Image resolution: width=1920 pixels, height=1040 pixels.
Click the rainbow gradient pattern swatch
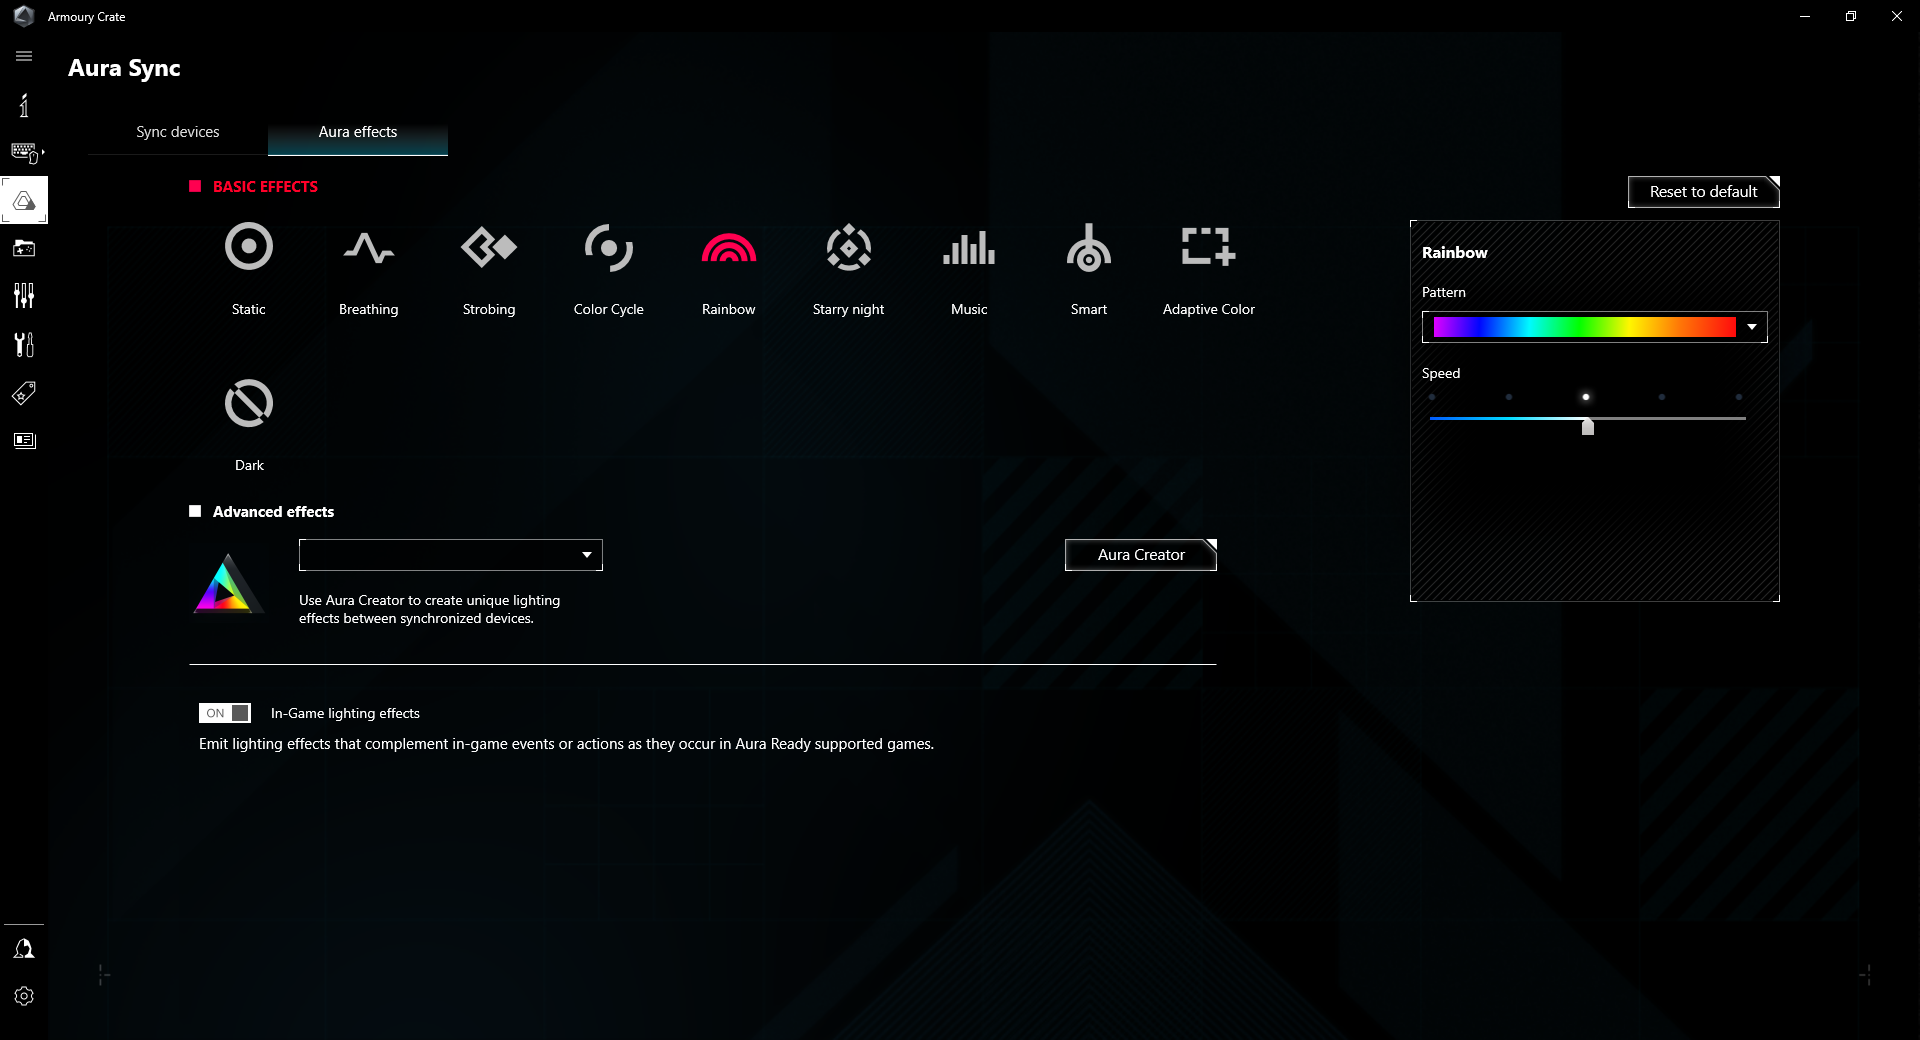coord(1584,327)
